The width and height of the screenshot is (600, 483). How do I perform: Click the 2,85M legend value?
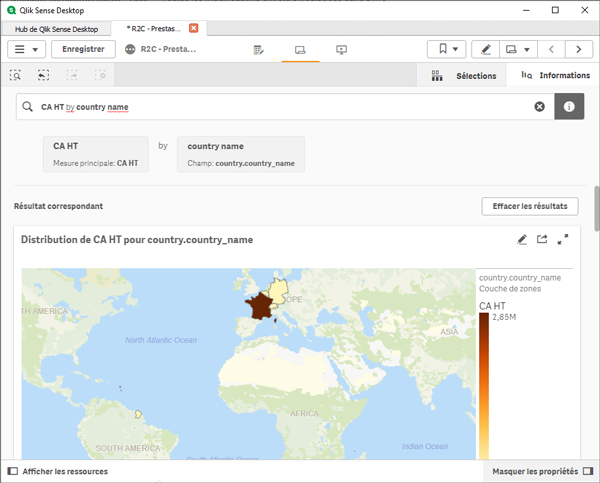(x=504, y=317)
